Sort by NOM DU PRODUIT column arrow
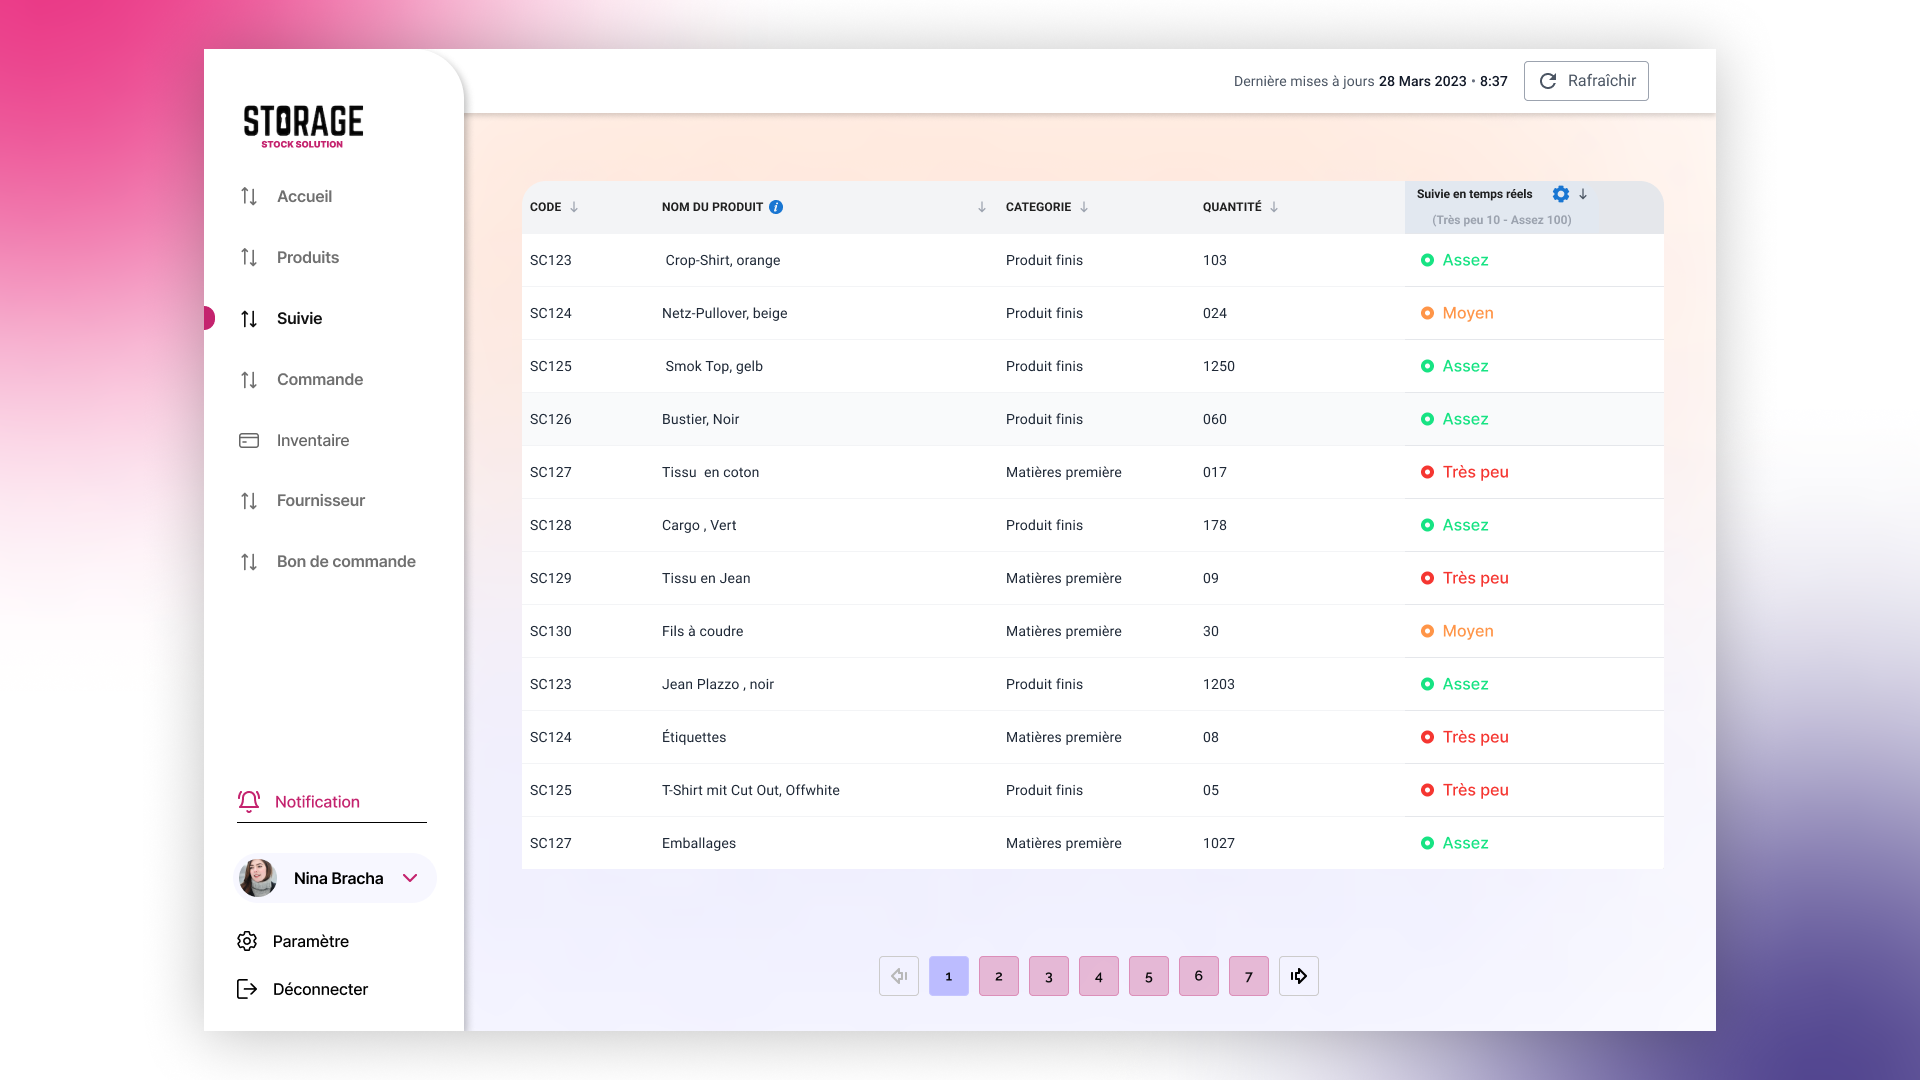This screenshot has width=1920, height=1080. pos(982,207)
